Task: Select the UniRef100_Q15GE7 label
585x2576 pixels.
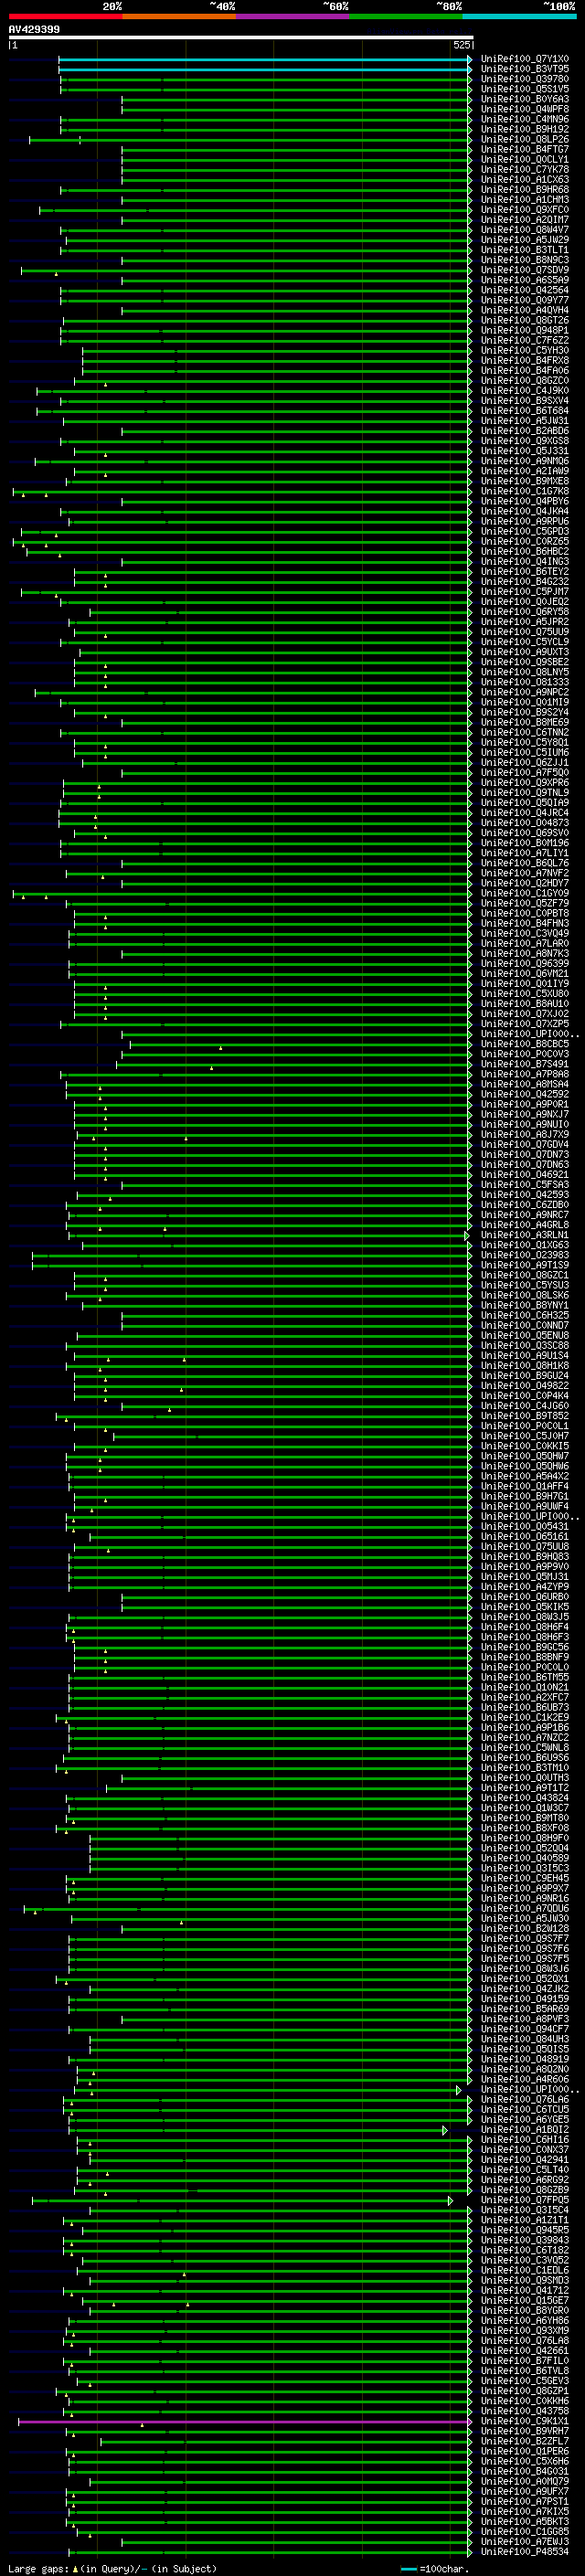Action: (525, 2300)
